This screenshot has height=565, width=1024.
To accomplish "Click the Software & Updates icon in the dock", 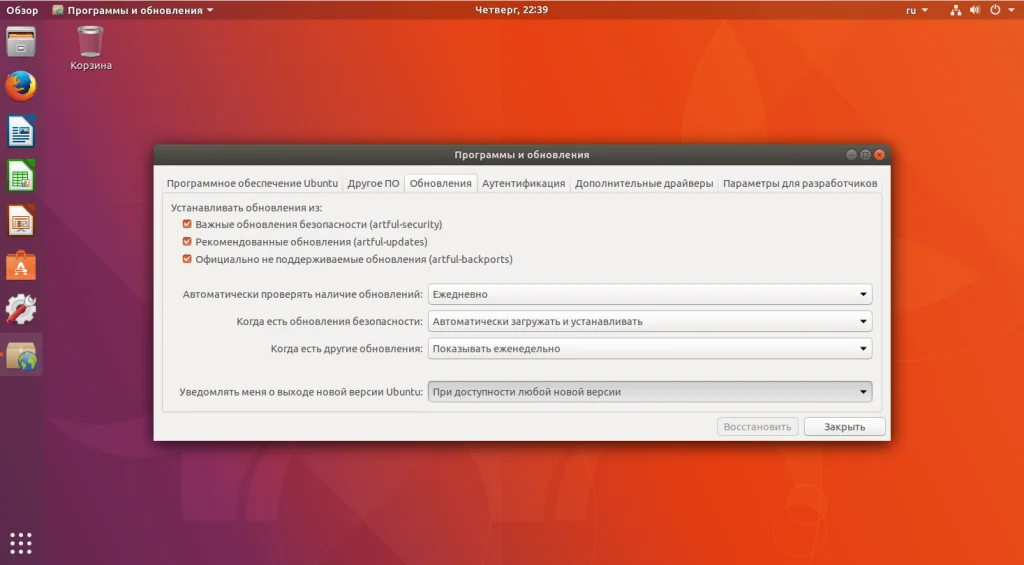I will [21, 355].
